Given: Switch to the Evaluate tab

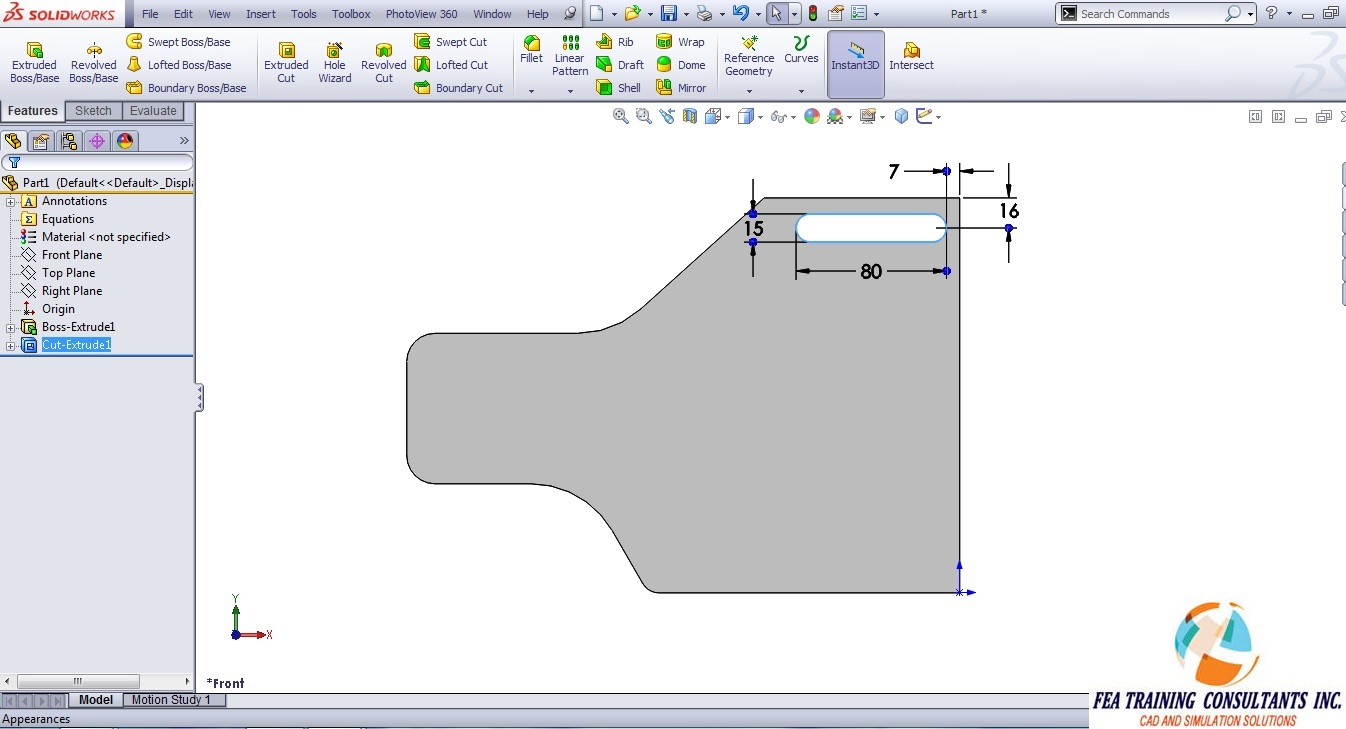Looking at the screenshot, I should point(153,111).
